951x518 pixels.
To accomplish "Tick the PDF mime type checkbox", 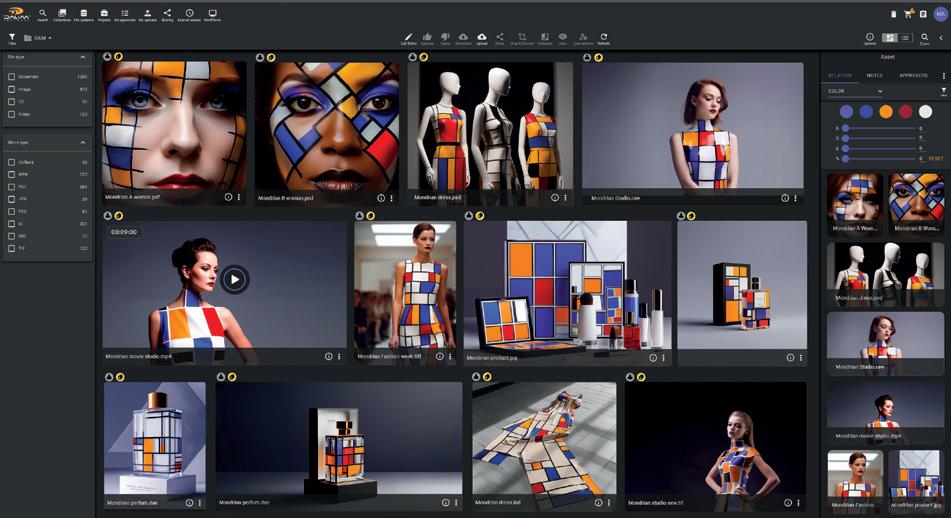I will [12, 186].
